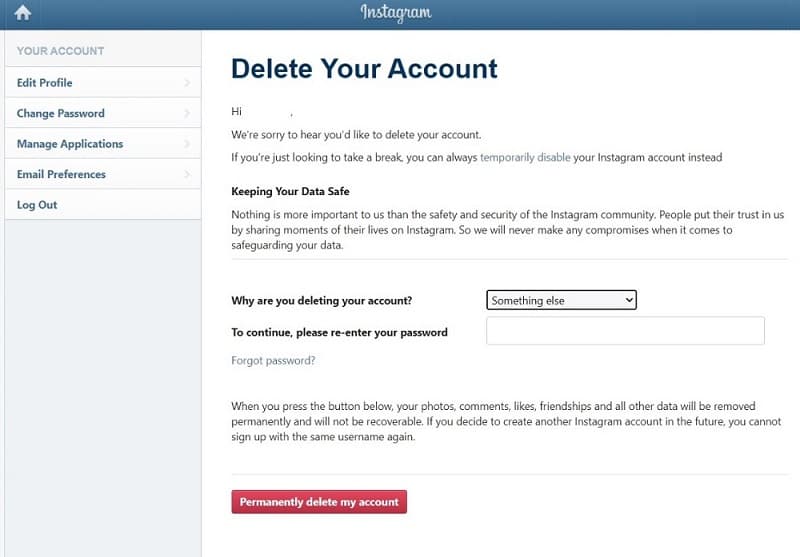This screenshot has width=800, height=557.
Task: Select Email Preferences in the sidebar
Action: point(61,175)
